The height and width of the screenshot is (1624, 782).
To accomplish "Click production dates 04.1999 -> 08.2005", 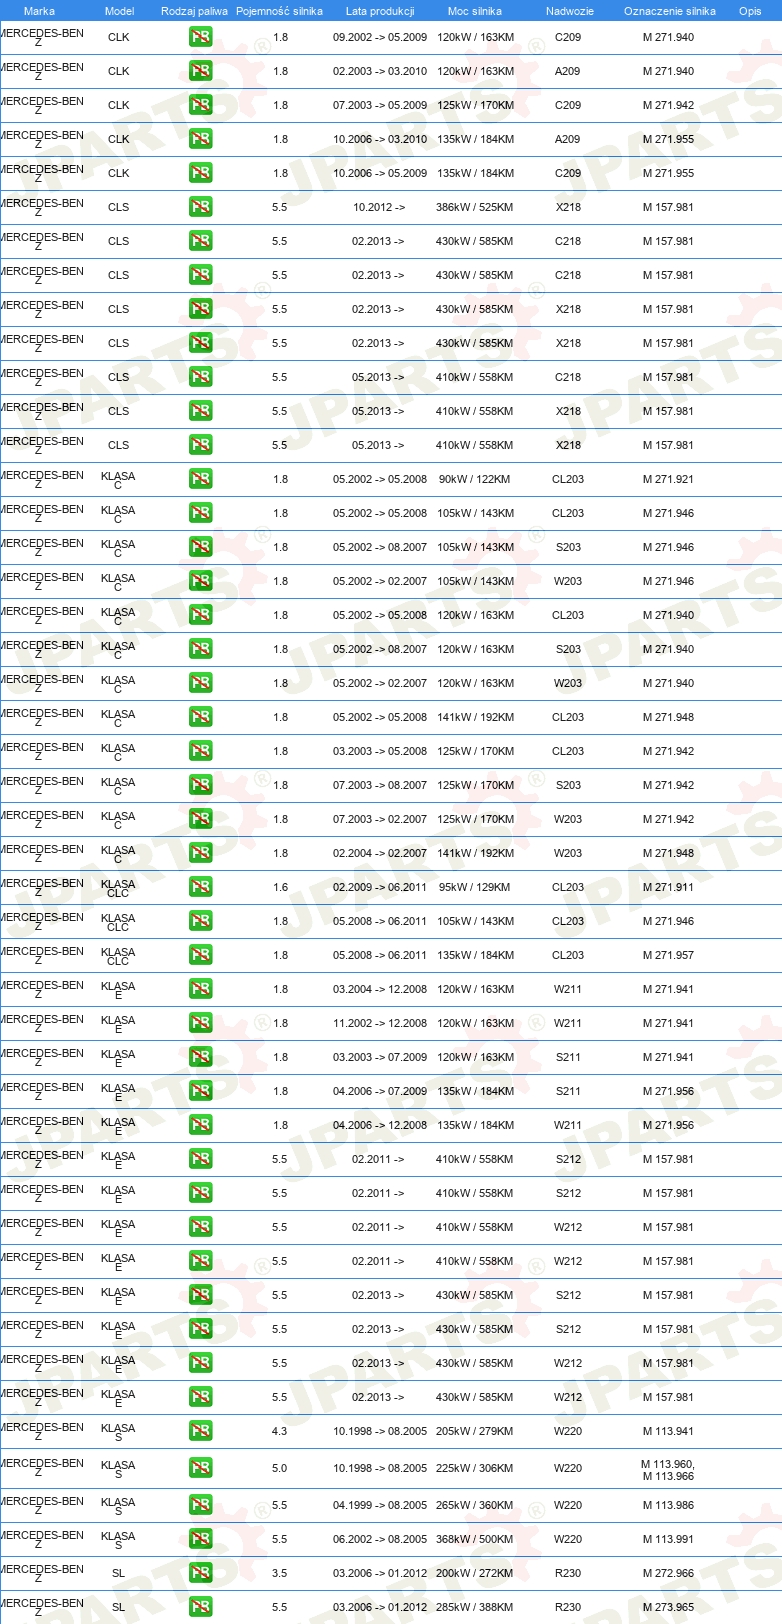I will 380,1506.
